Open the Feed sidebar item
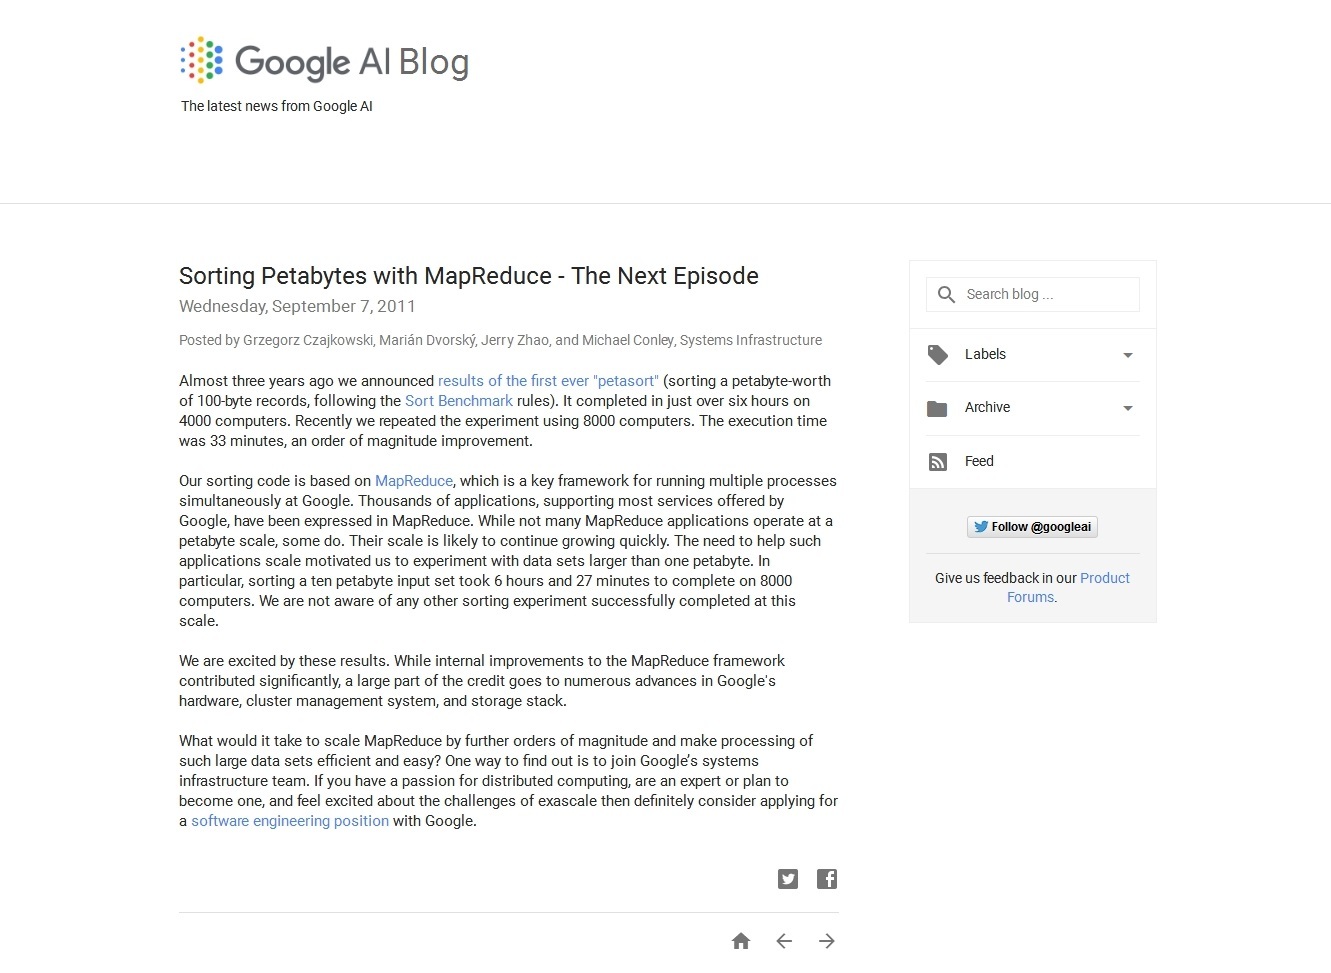The width and height of the screenshot is (1331, 973). 979,461
